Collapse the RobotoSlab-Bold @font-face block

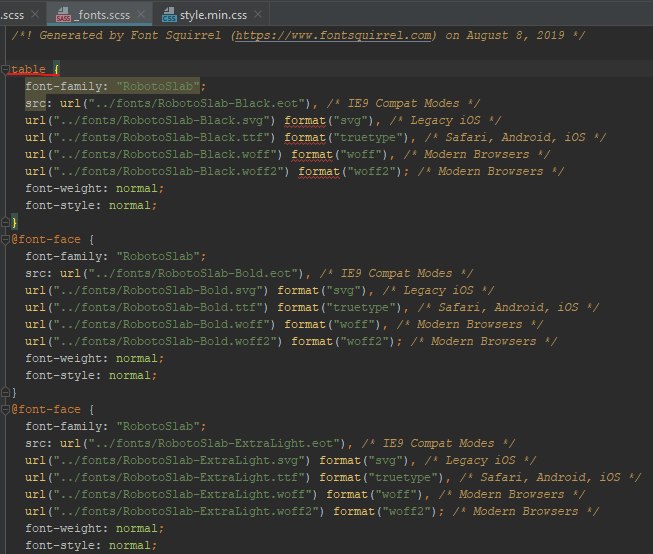[5, 240]
